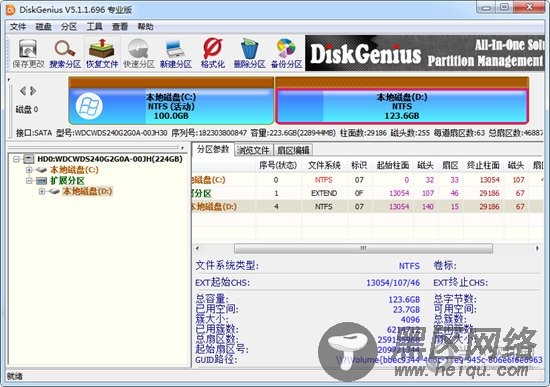Go to next disk with right arrow

(33, 91)
